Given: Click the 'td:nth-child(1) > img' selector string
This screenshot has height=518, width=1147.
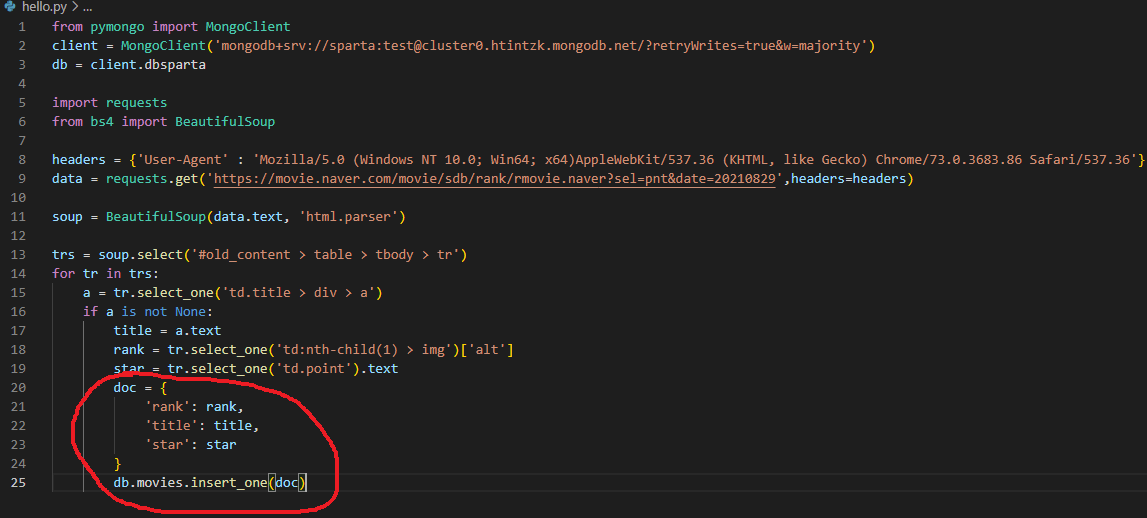Looking at the screenshot, I should [x=370, y=350].
